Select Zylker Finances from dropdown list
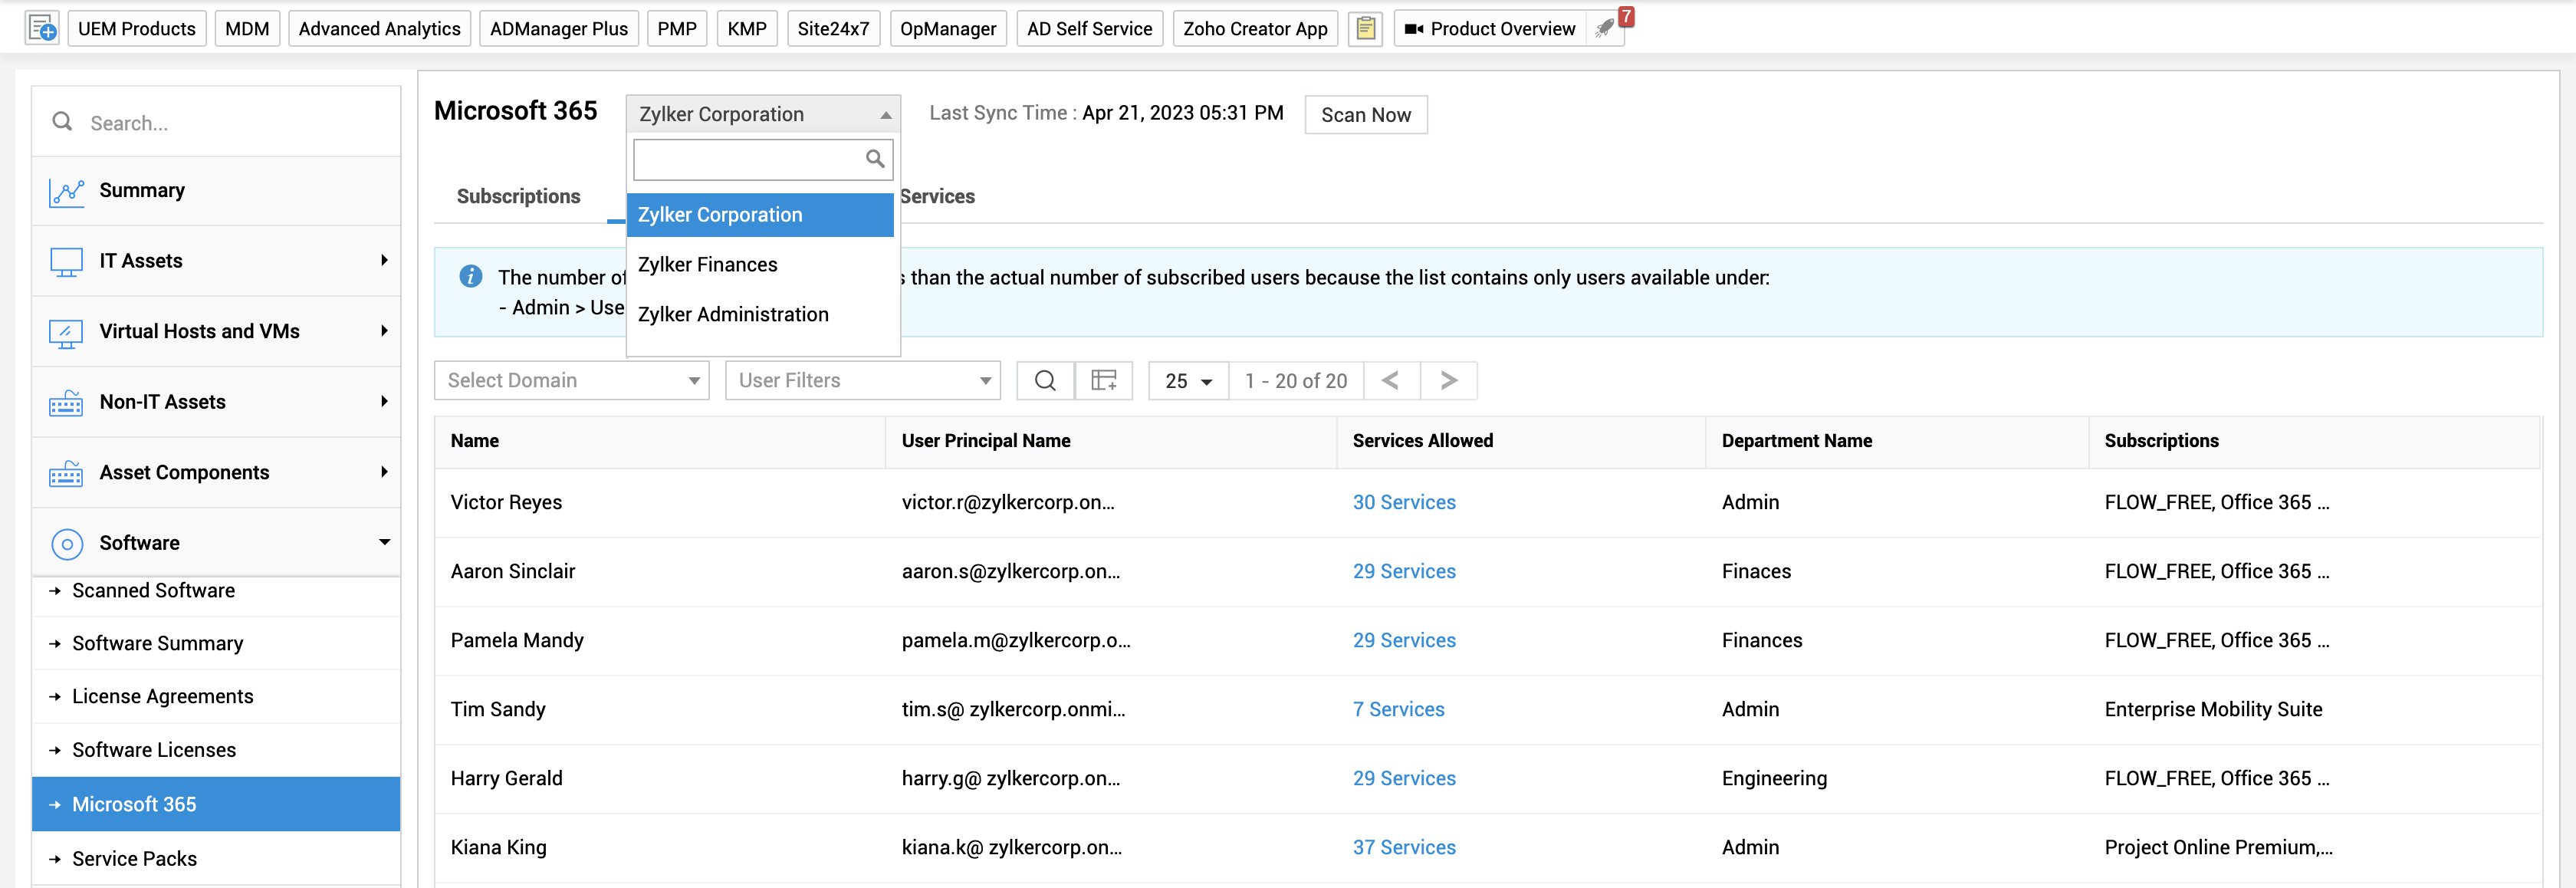Image resolution: width=2576 pixels, height=888 pixels. point(707,265)
